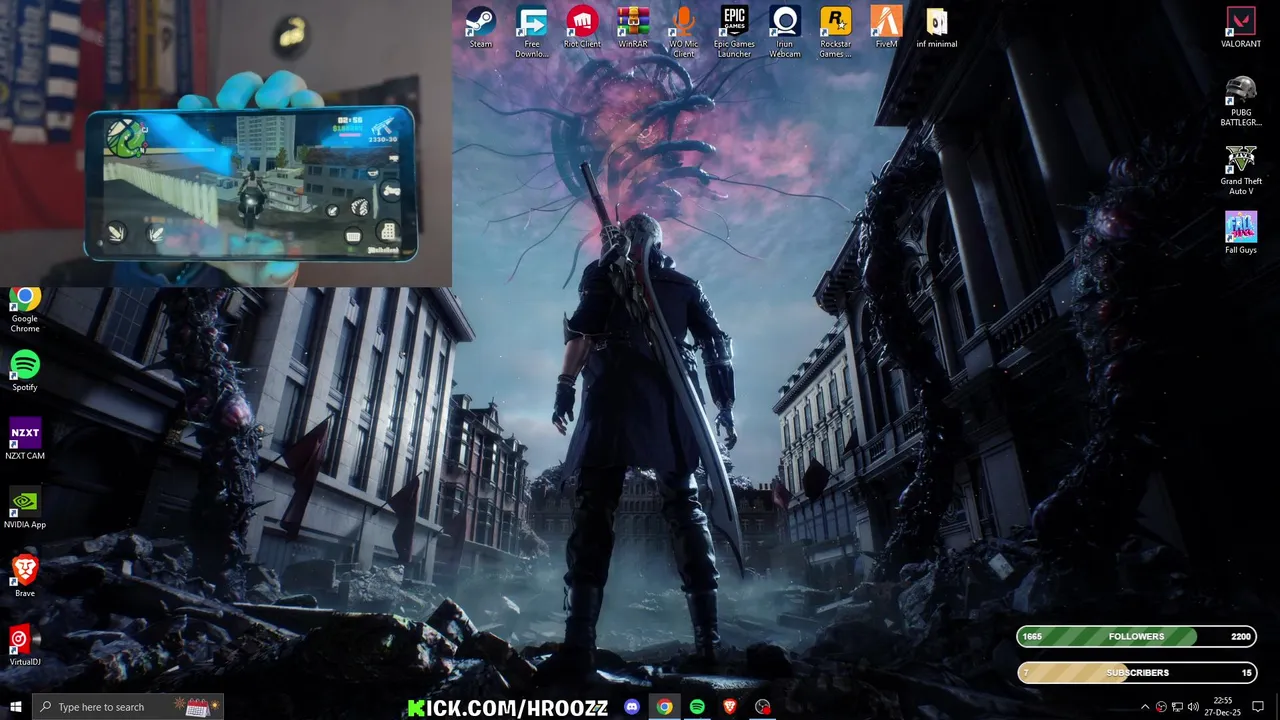Select the WO Mic Client icon
Viewport: 1280px width, 720px height.
pos(684,32)
